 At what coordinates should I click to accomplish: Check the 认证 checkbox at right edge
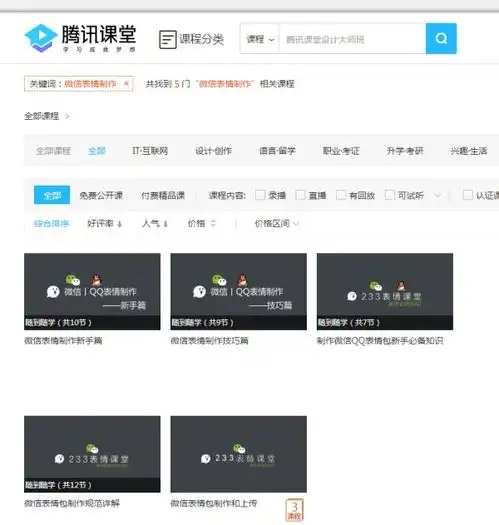[x=468, y=195]
